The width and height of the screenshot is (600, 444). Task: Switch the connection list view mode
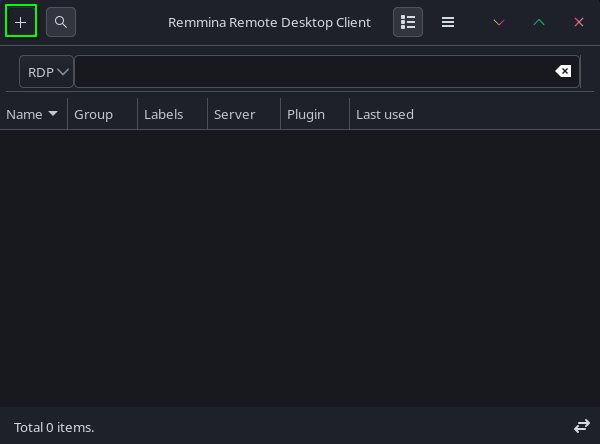[408, 21]
